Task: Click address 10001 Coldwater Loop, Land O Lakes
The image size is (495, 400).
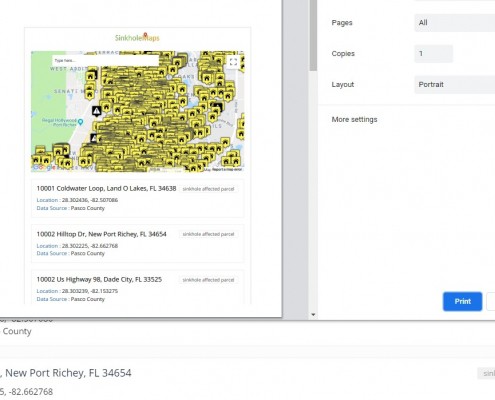Action: click(x=106, y=188)
